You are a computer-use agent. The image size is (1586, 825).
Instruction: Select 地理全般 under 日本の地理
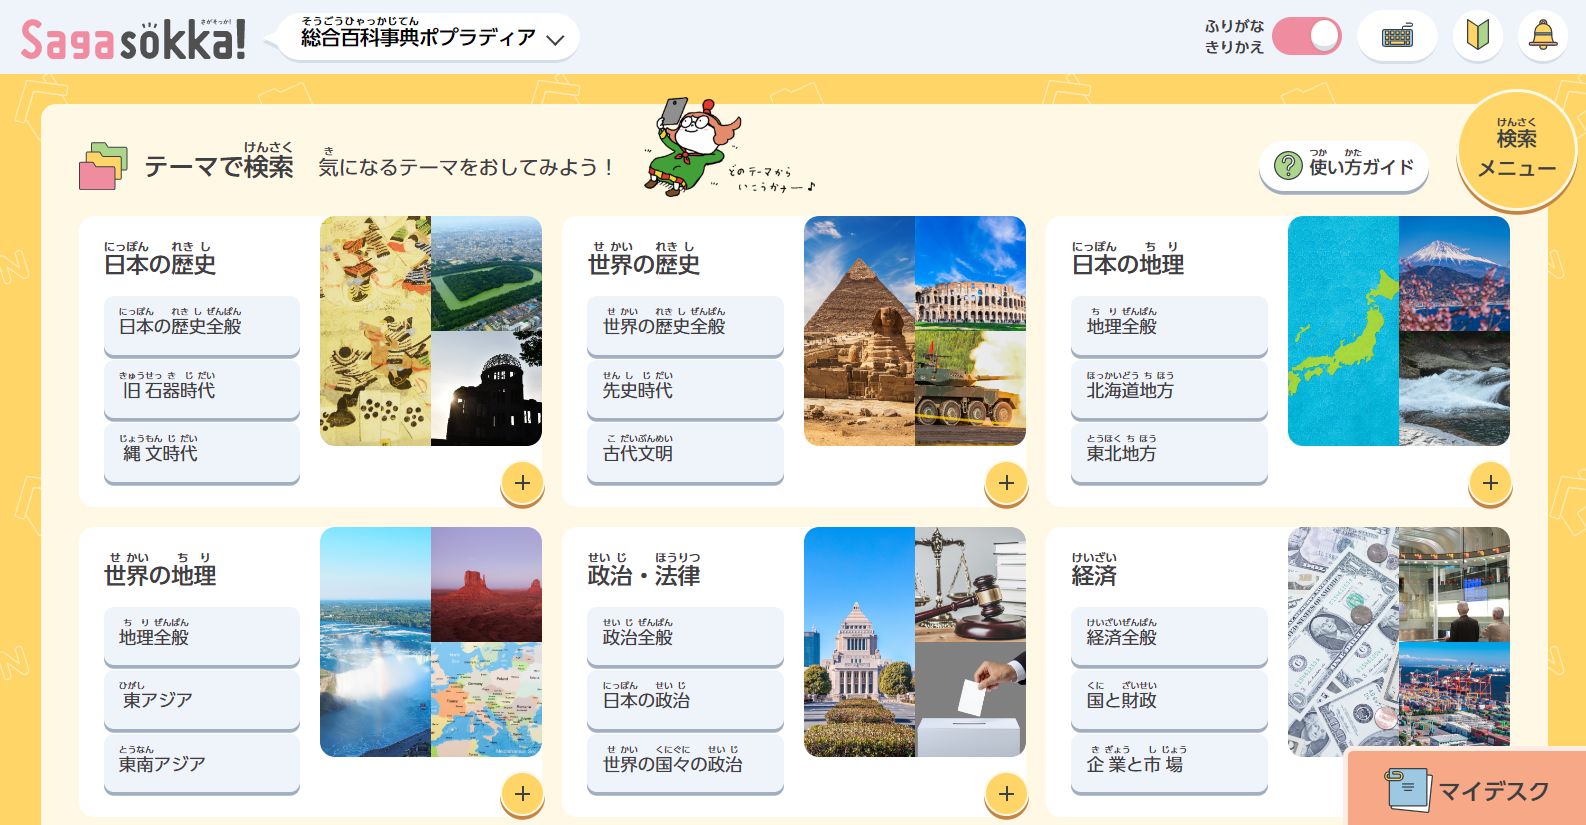(x=1169, y=325)
